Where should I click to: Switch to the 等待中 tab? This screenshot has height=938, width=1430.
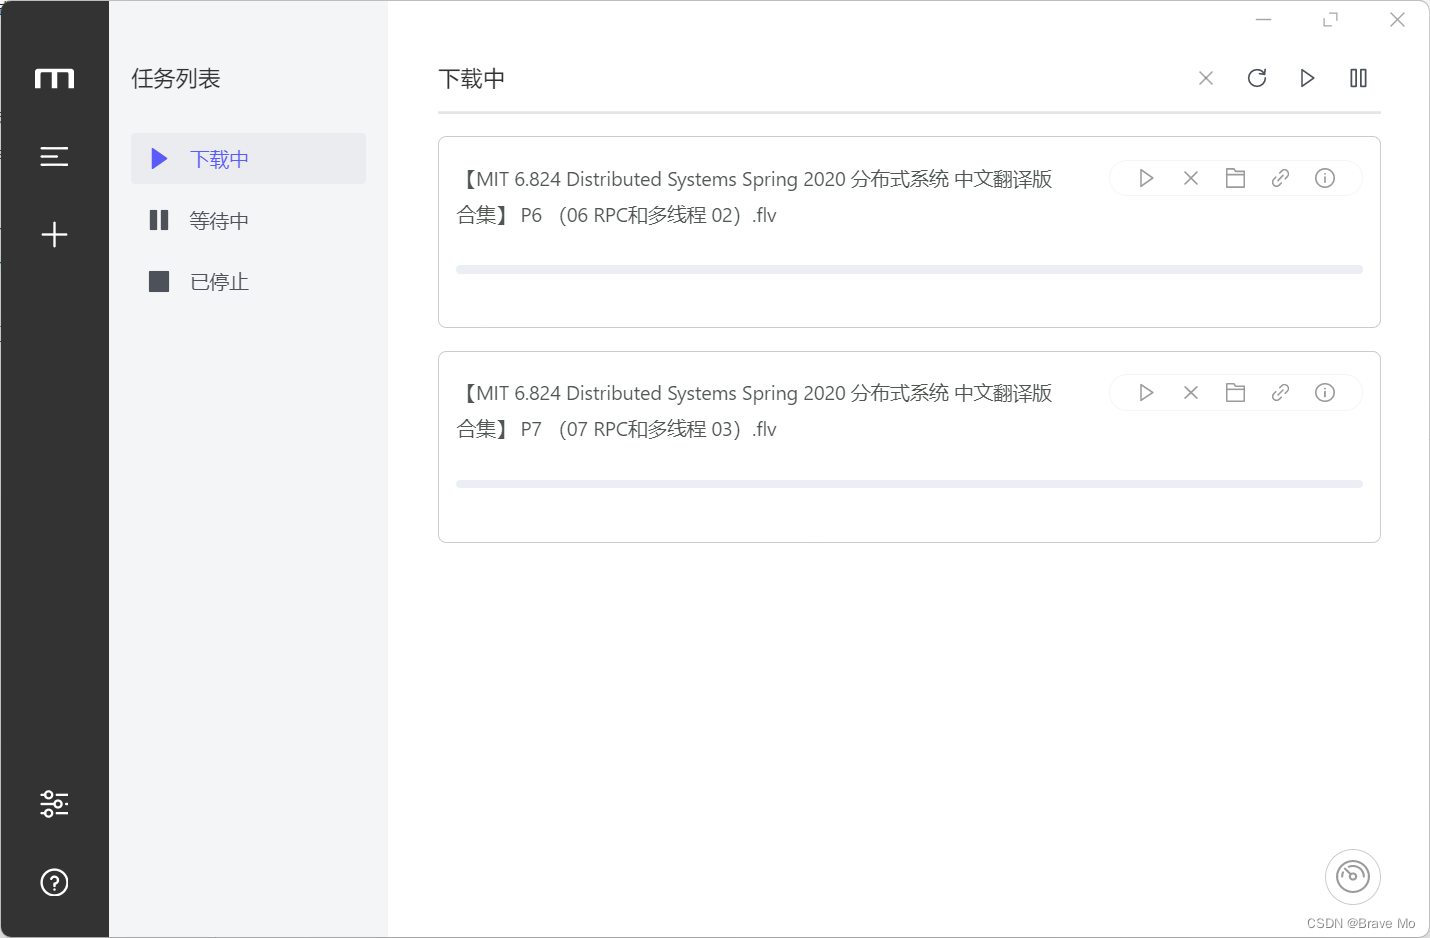tap(248, 220)
